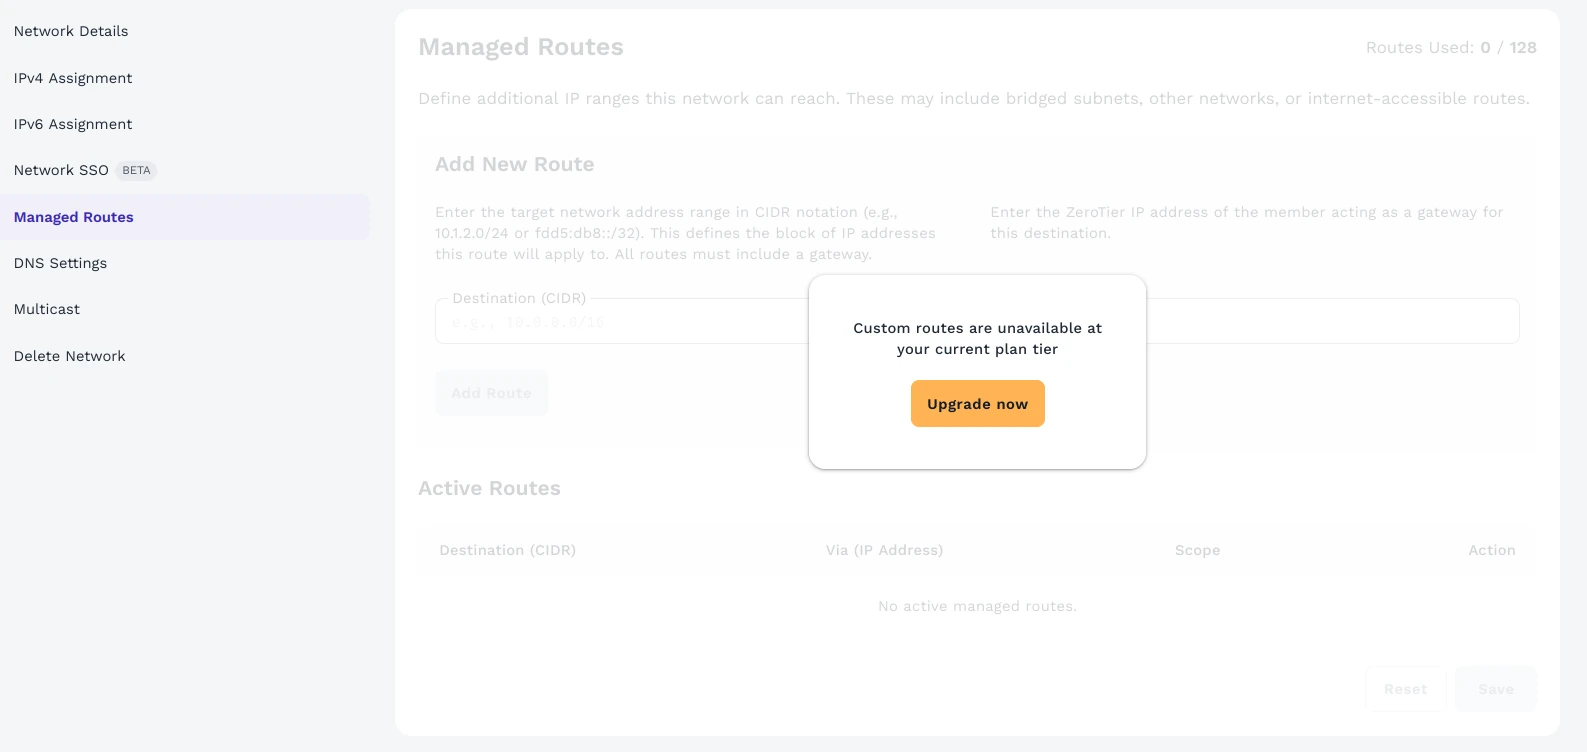Open DNS Settings section
The image size is (1587, 752).
[x=60, y=263]
